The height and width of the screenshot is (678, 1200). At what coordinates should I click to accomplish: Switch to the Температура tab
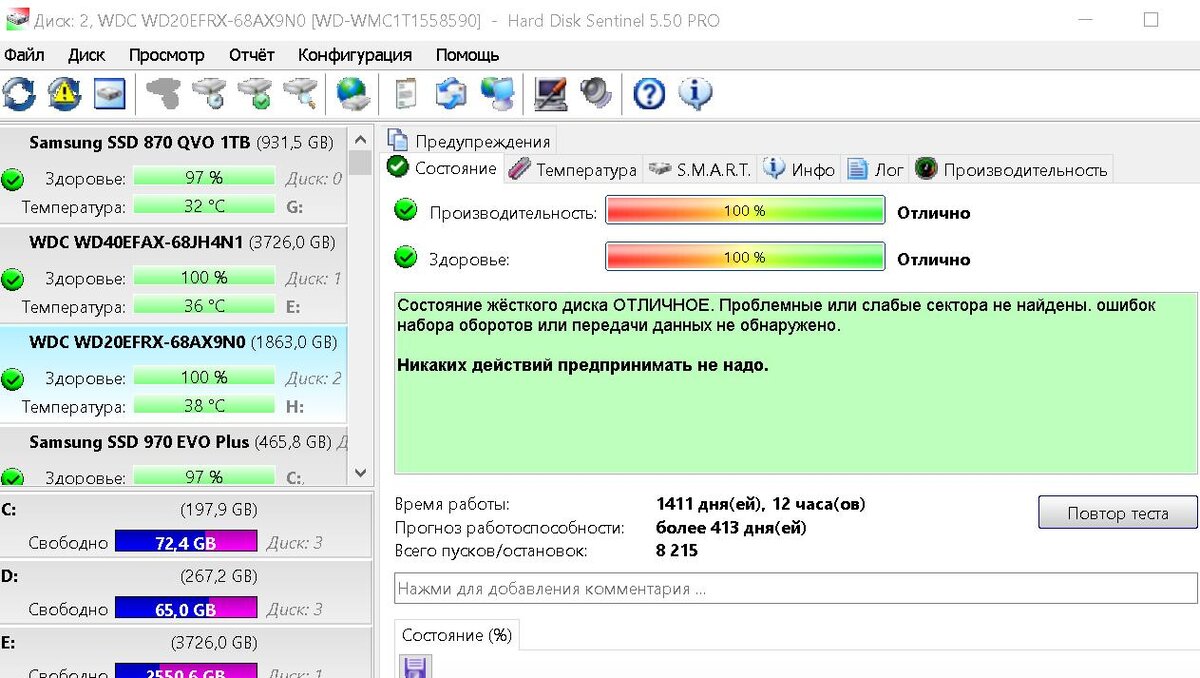coord(573,170)
